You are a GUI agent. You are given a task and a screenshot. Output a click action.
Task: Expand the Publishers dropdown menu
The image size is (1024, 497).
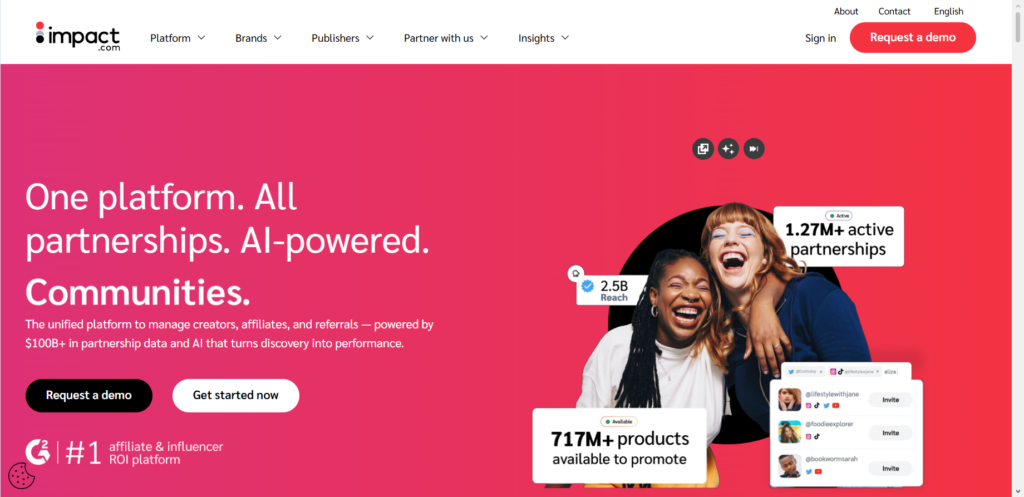pyautogui.click(x=343, y=38)
